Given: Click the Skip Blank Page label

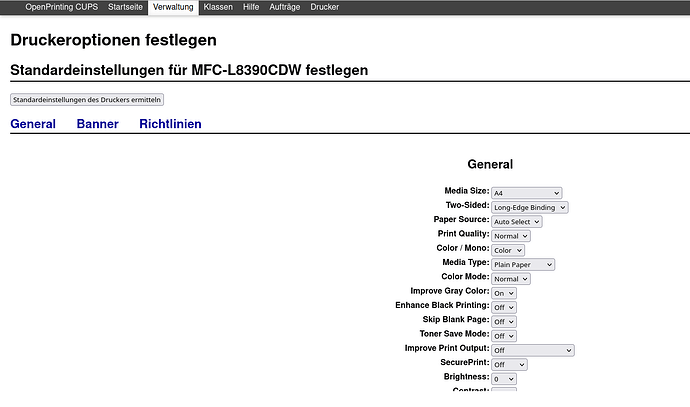Looking at the screenshot, I should point(456,319).
